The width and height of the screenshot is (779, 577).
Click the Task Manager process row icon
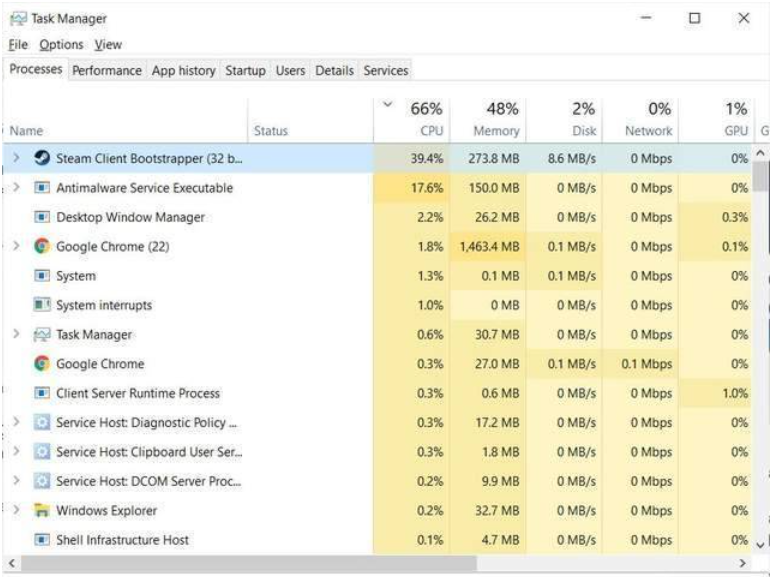pos(42,334)
